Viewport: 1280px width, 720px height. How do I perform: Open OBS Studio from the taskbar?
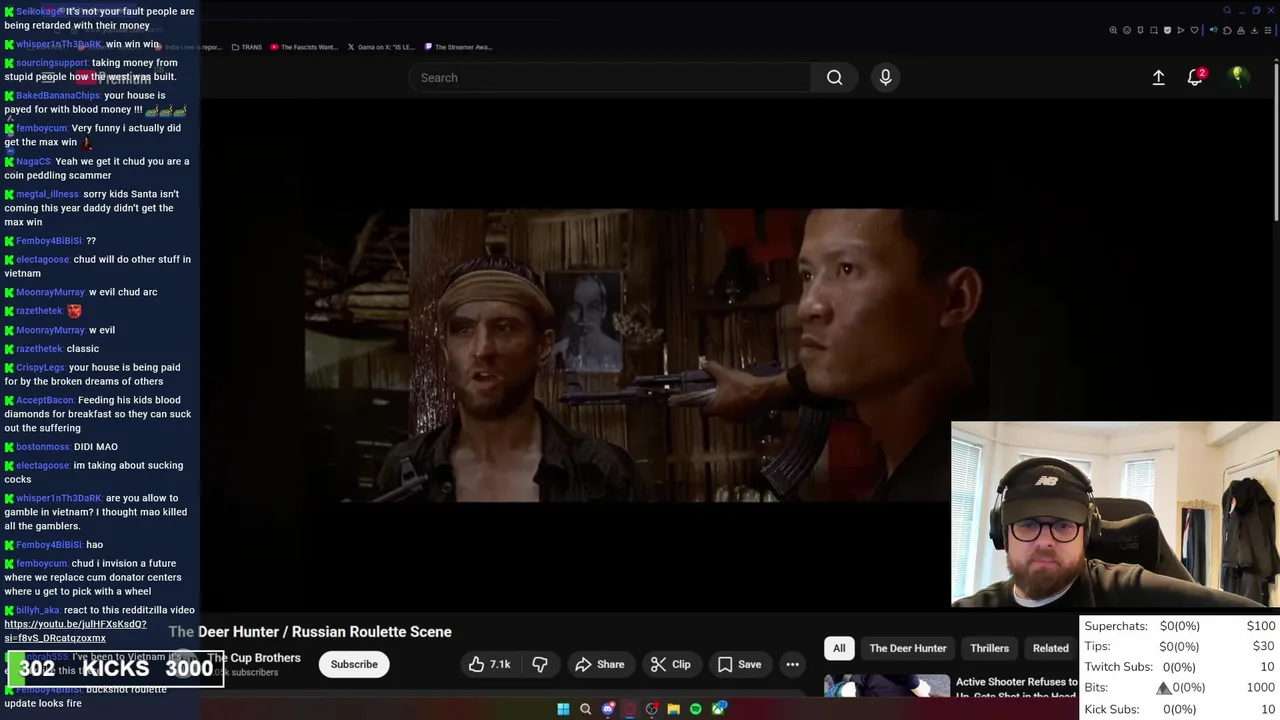pyautogui.click(x=651, y=709)
